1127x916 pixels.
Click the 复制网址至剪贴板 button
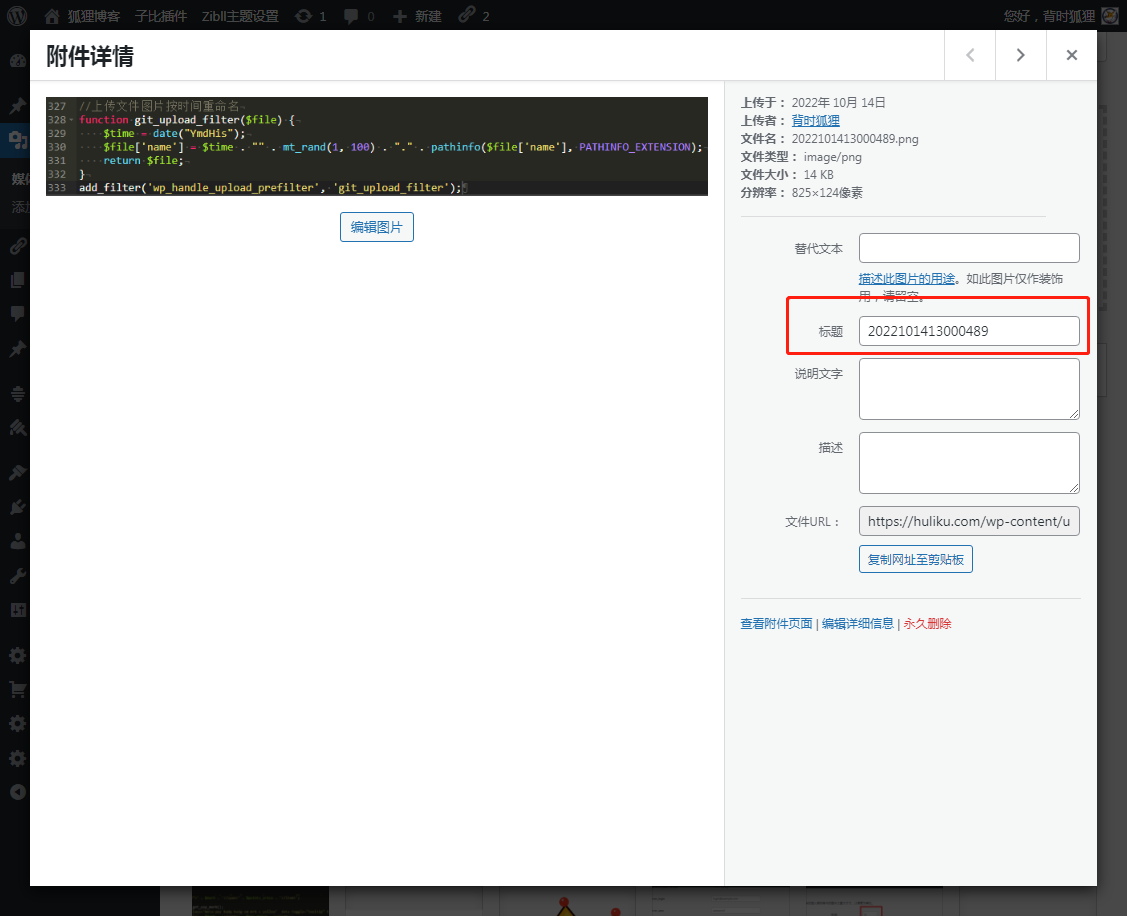[915, 559]
